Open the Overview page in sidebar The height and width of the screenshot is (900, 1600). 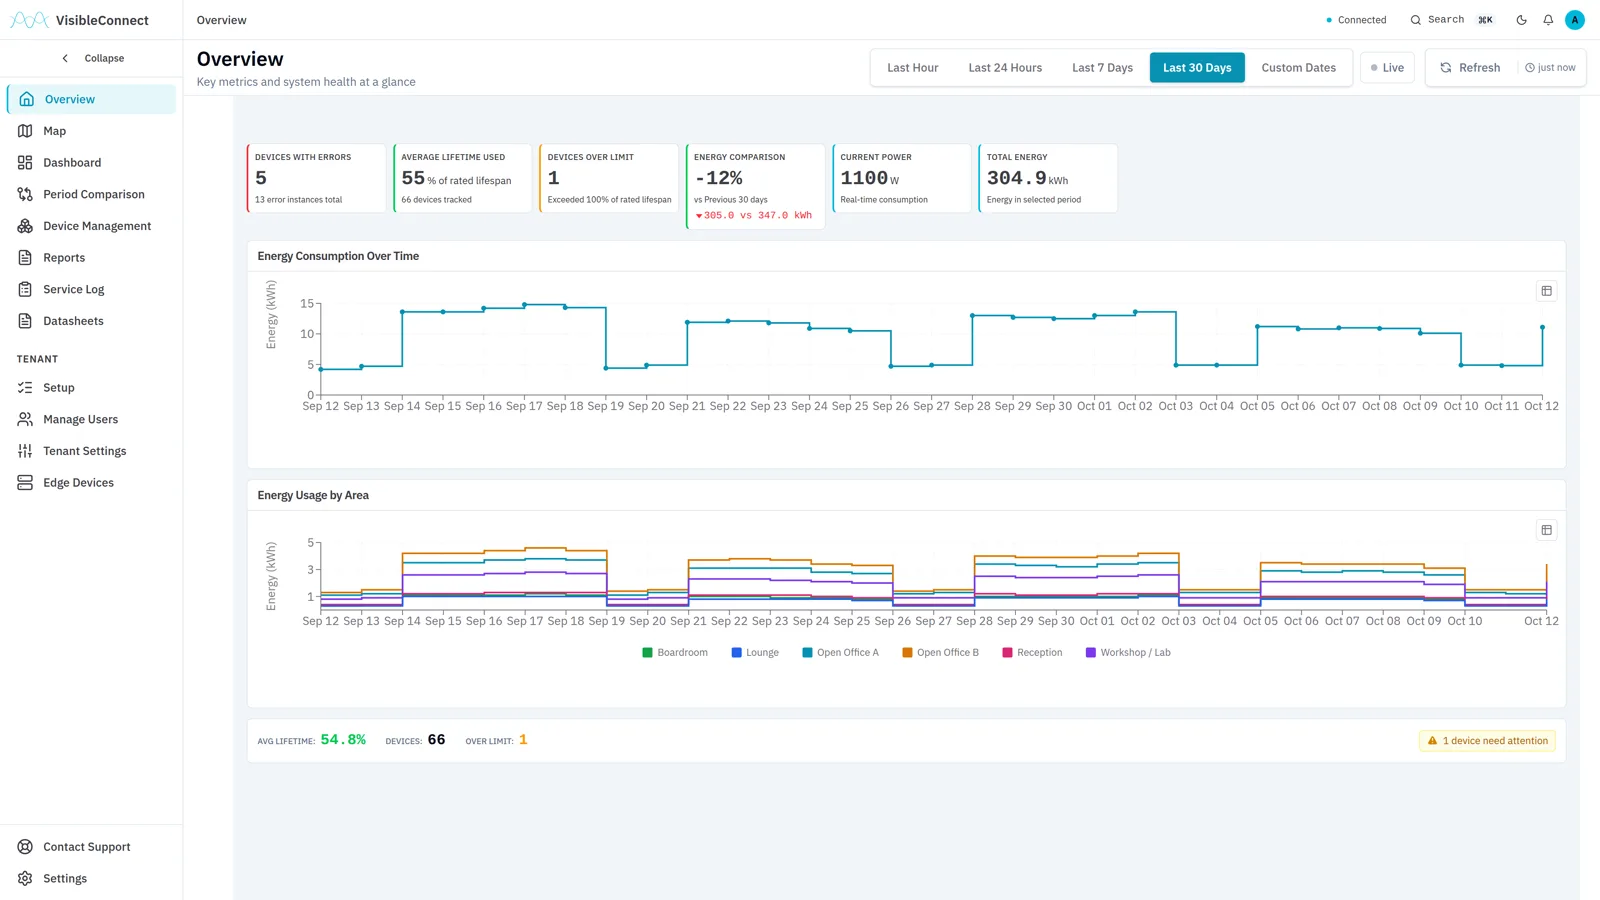coord(91,99)
